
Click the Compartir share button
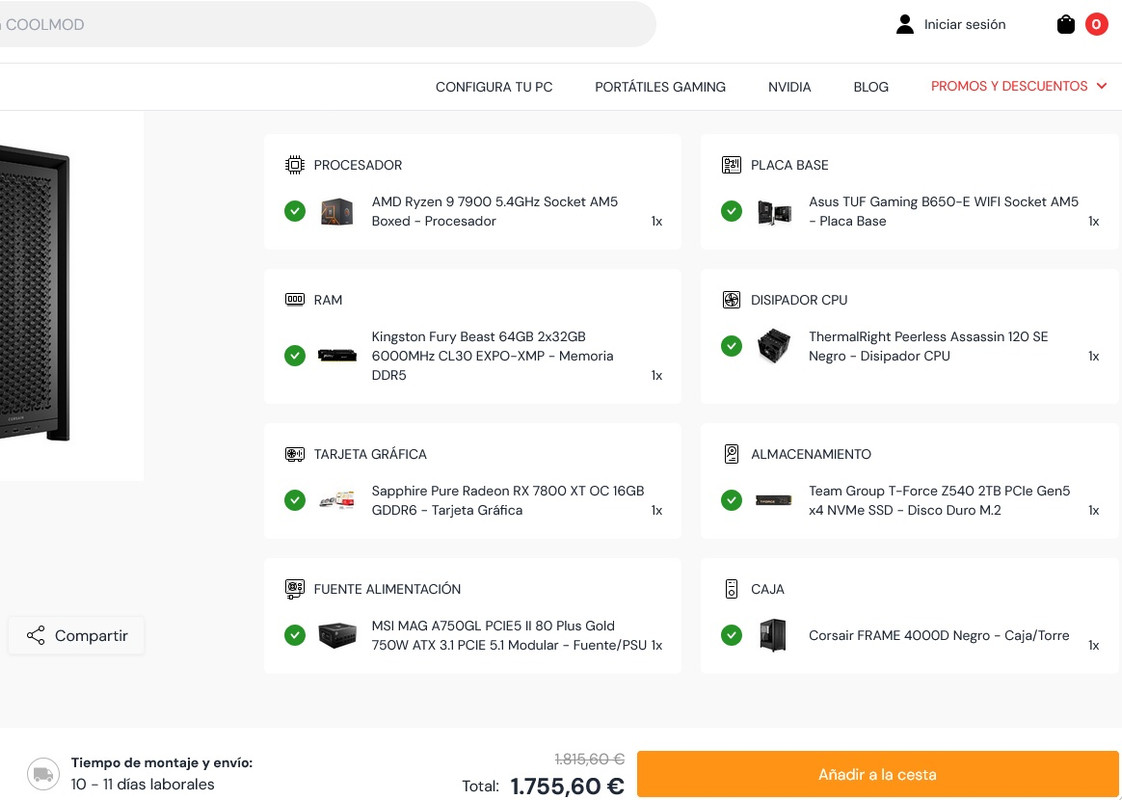pos(77,635)
